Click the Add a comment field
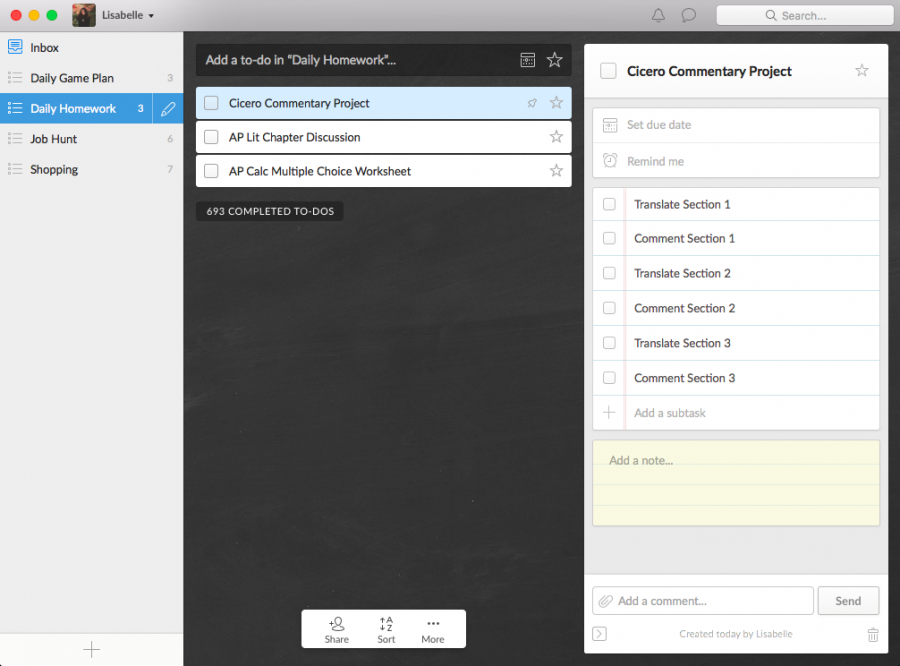The height and width of the screenshot is (666, 900). tap(703, 601)
